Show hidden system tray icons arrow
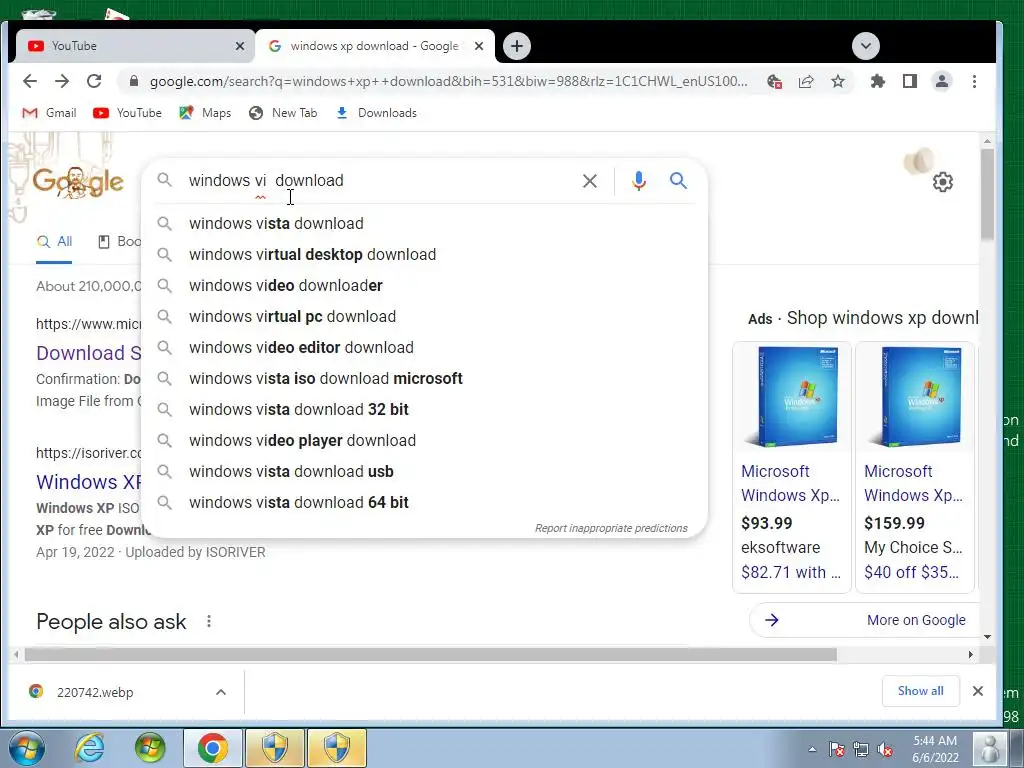The height and width of the screenshot is (768, 1024). point(812,749)
